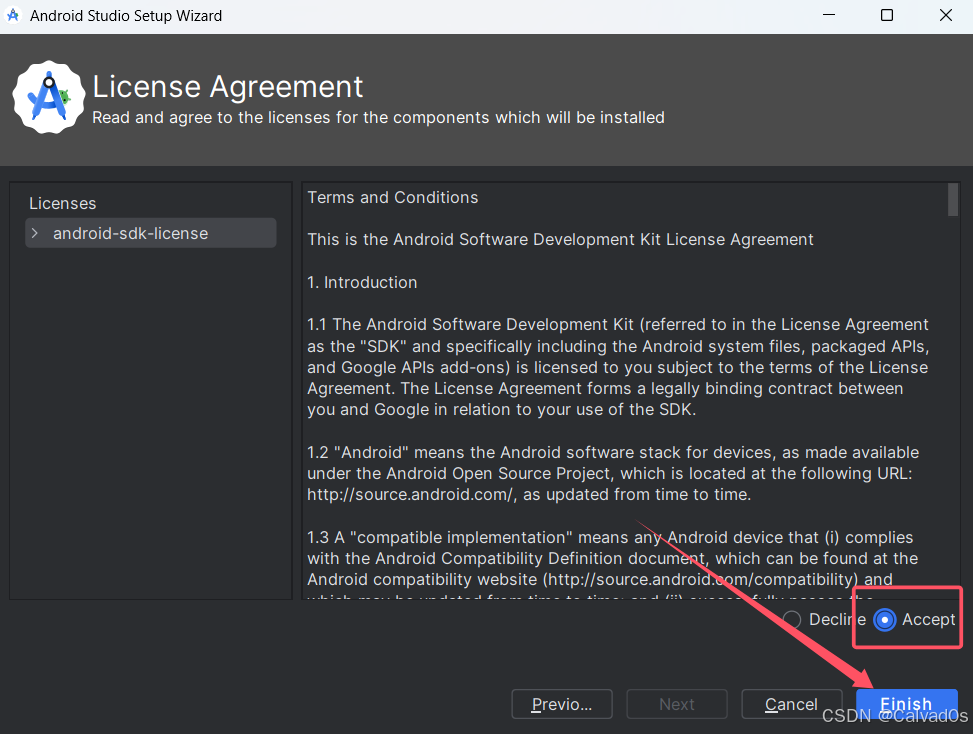Click the "Terms and Conditions" line
This screenshot has width=973, height=734.
click(x=393, y=197)
